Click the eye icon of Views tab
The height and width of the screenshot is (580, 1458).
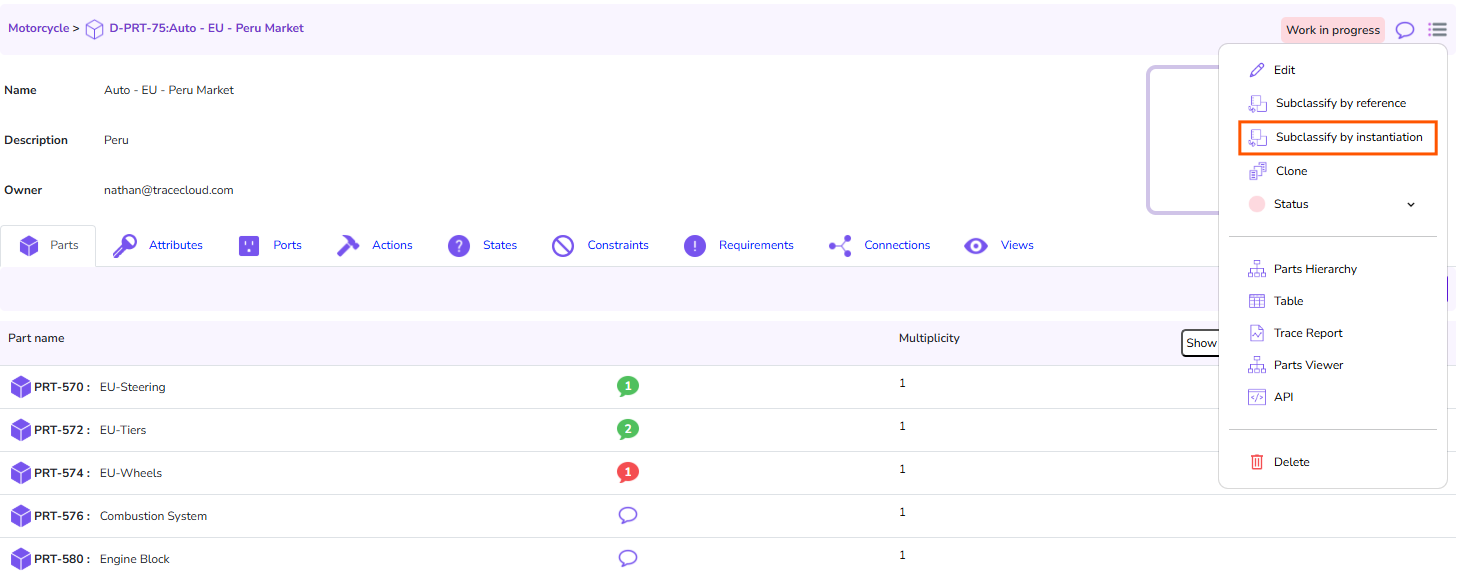(x=976, y=245)
